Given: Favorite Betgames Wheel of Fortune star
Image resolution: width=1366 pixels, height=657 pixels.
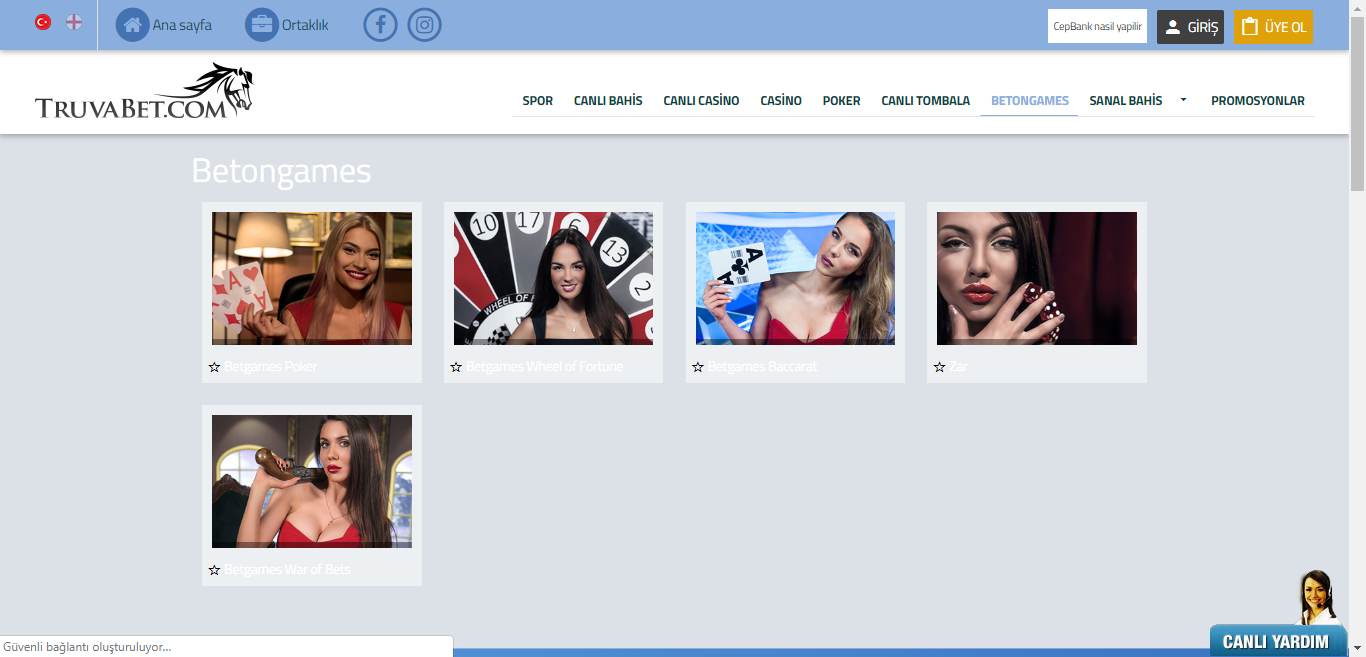Looking at the screenshot, I should click(x=456, y=367).
